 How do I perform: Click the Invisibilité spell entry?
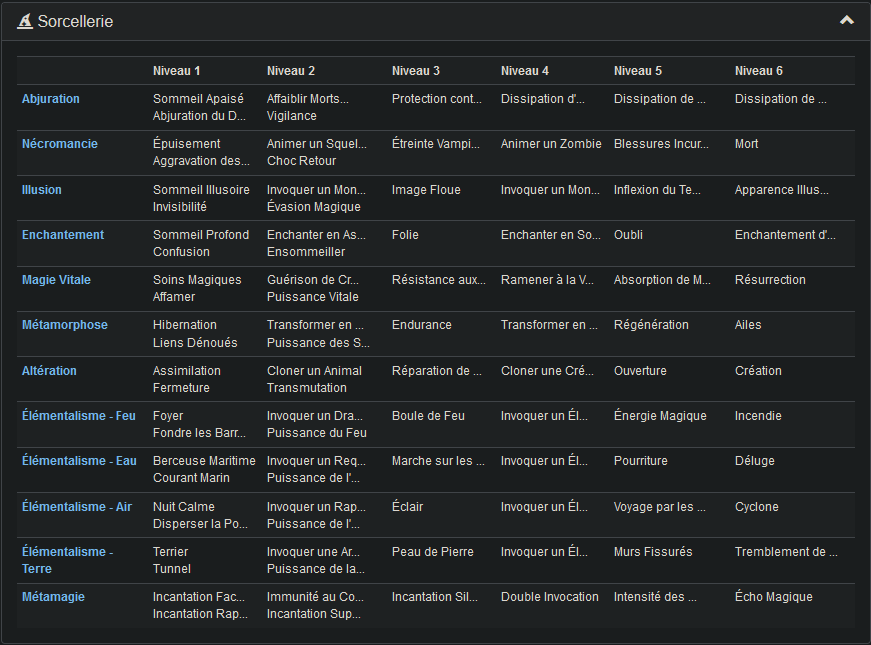180,207
